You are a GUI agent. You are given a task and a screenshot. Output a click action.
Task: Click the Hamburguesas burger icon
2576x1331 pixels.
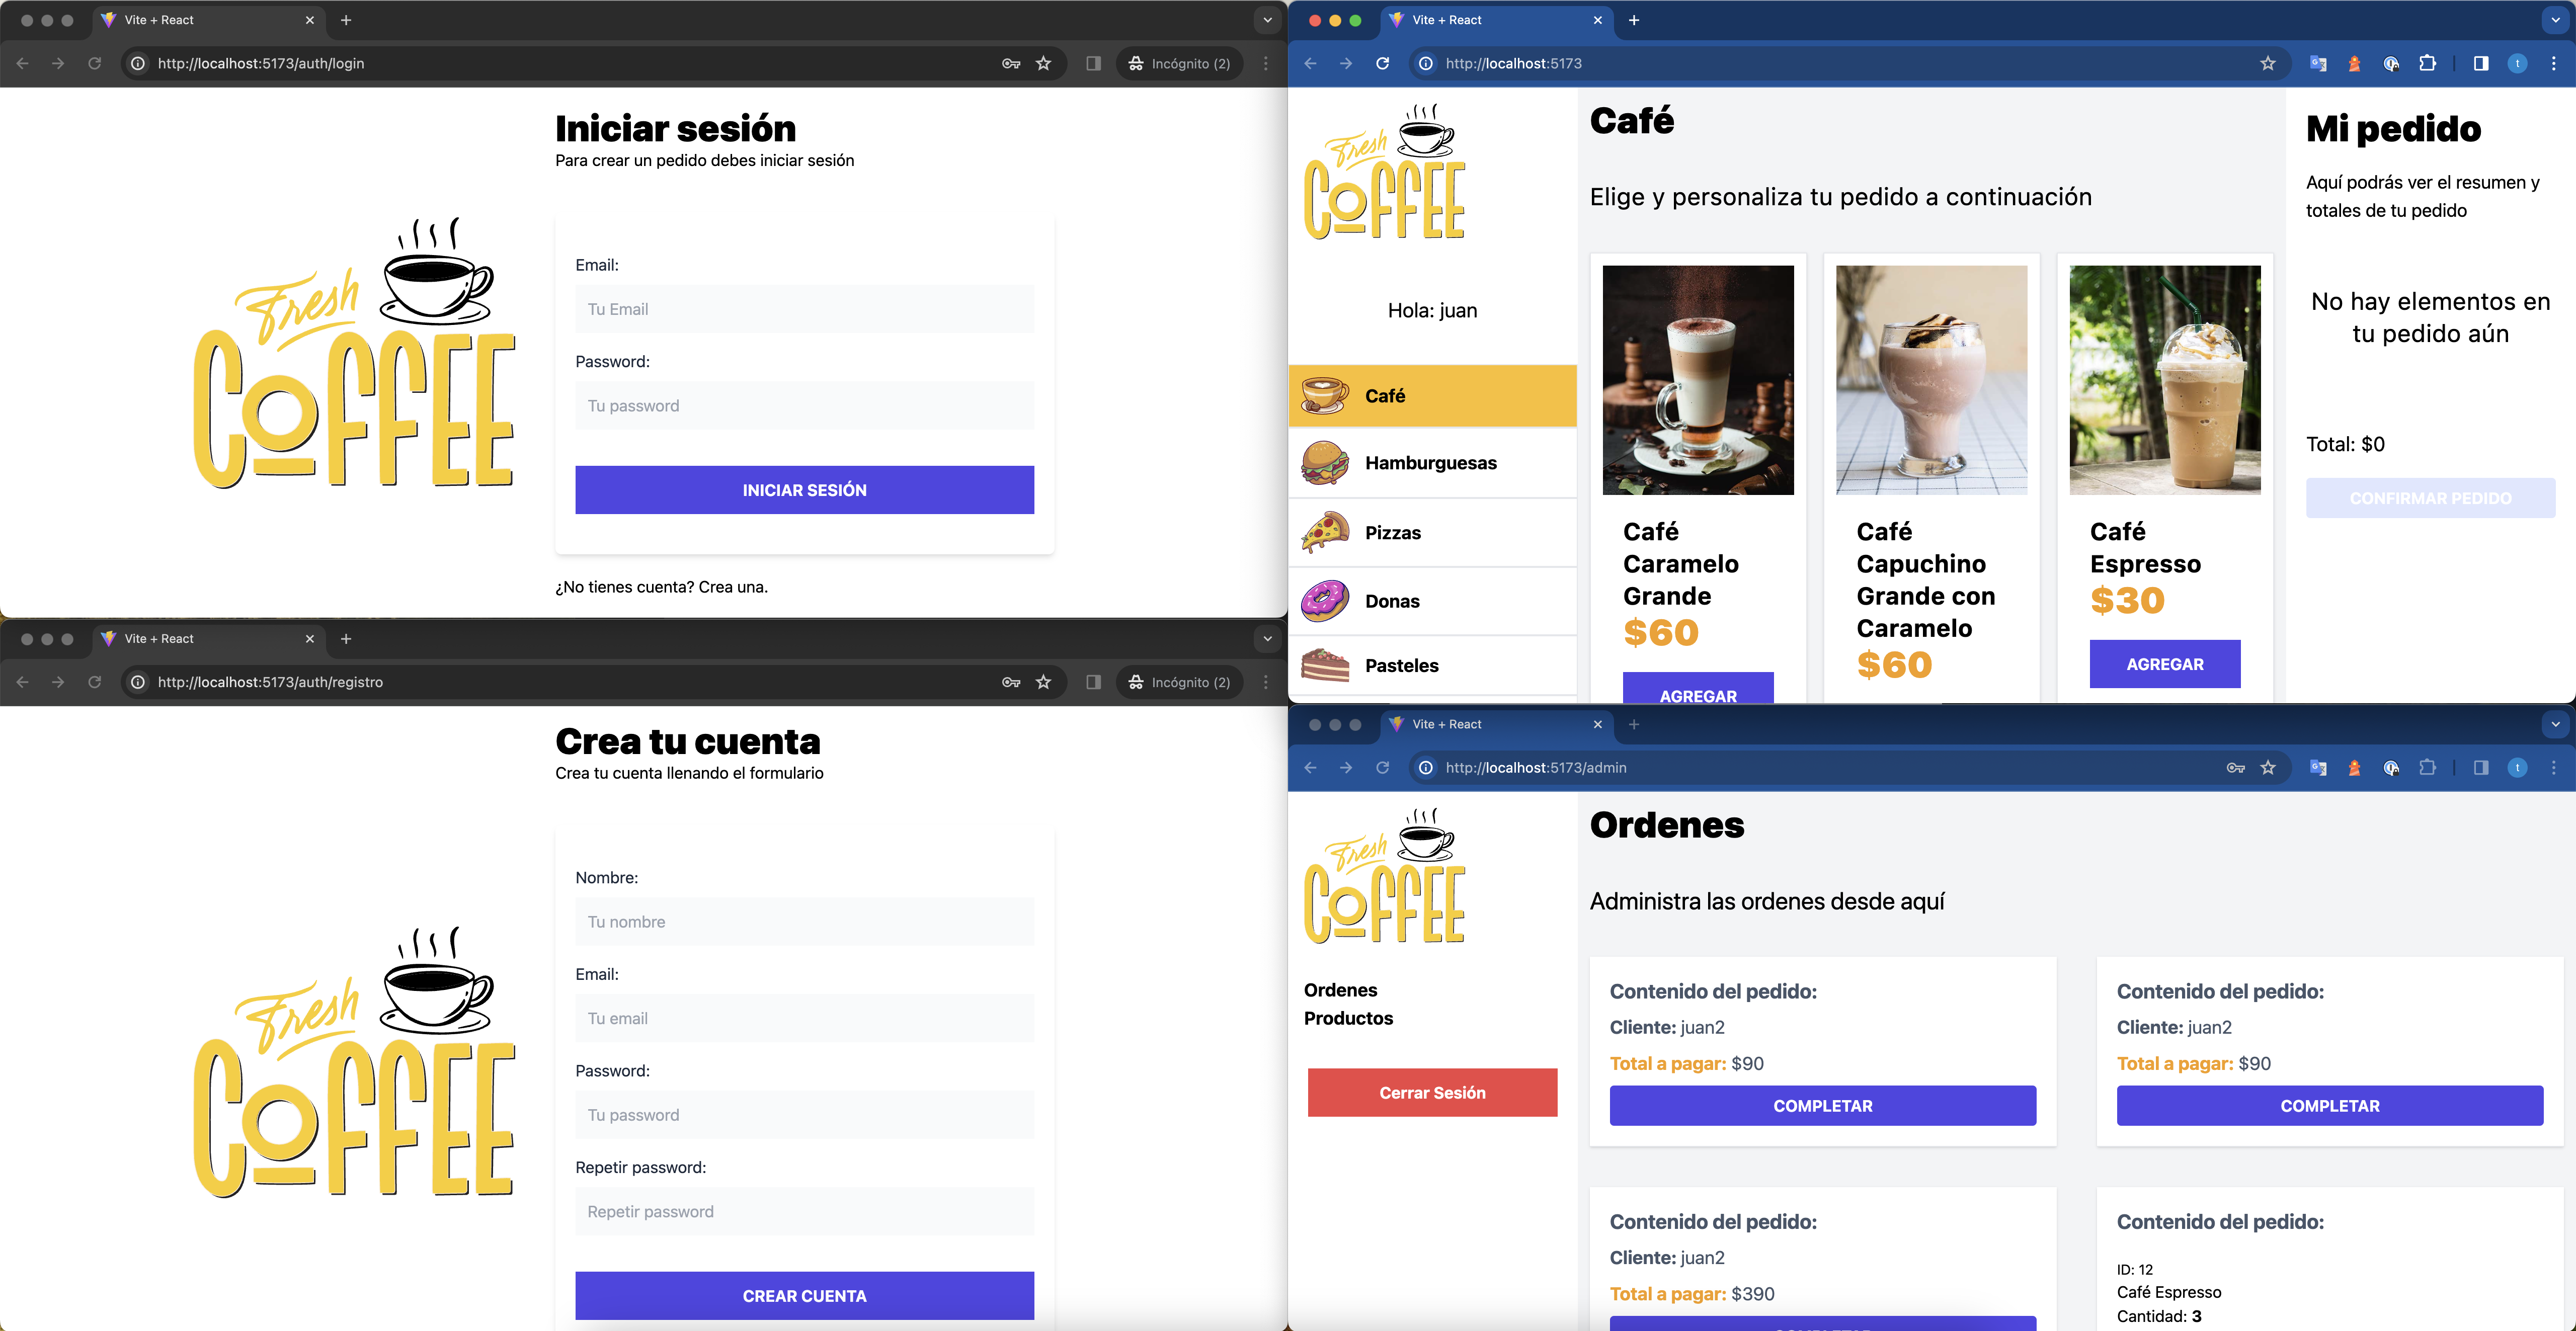tap(1325, 463)
